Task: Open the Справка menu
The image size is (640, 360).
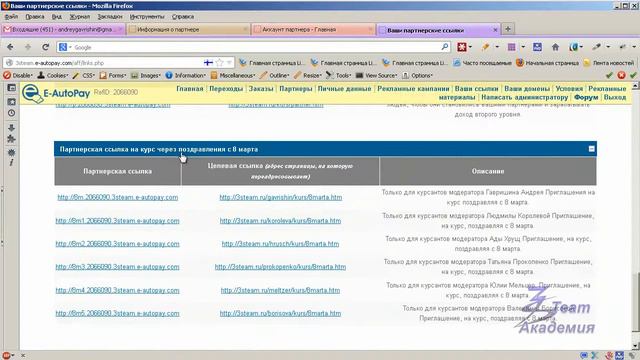Action: pos(183,17)
